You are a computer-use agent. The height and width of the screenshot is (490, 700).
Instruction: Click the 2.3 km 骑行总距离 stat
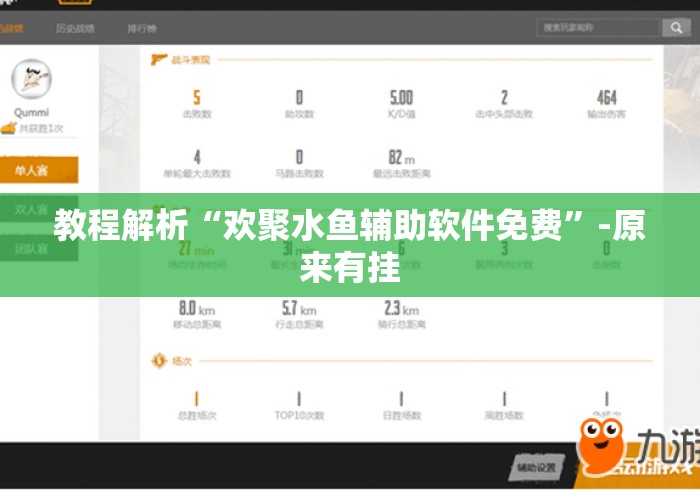(401, 315)
